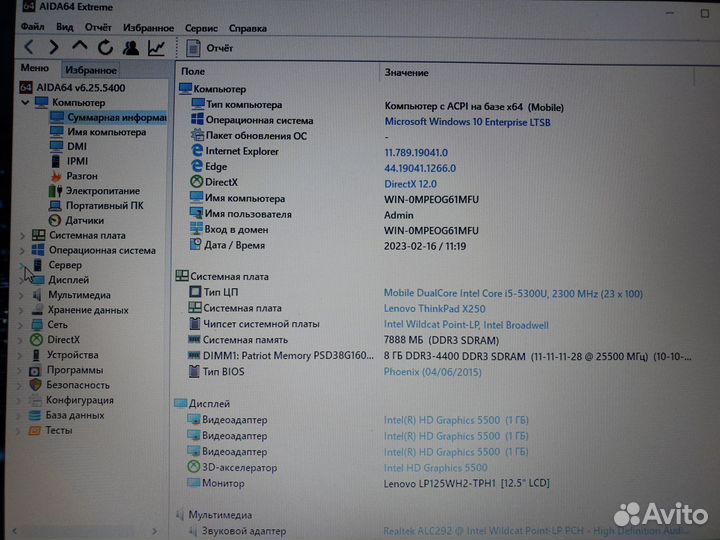Expand the Системная плата tree node

click(x=22, y=236)
